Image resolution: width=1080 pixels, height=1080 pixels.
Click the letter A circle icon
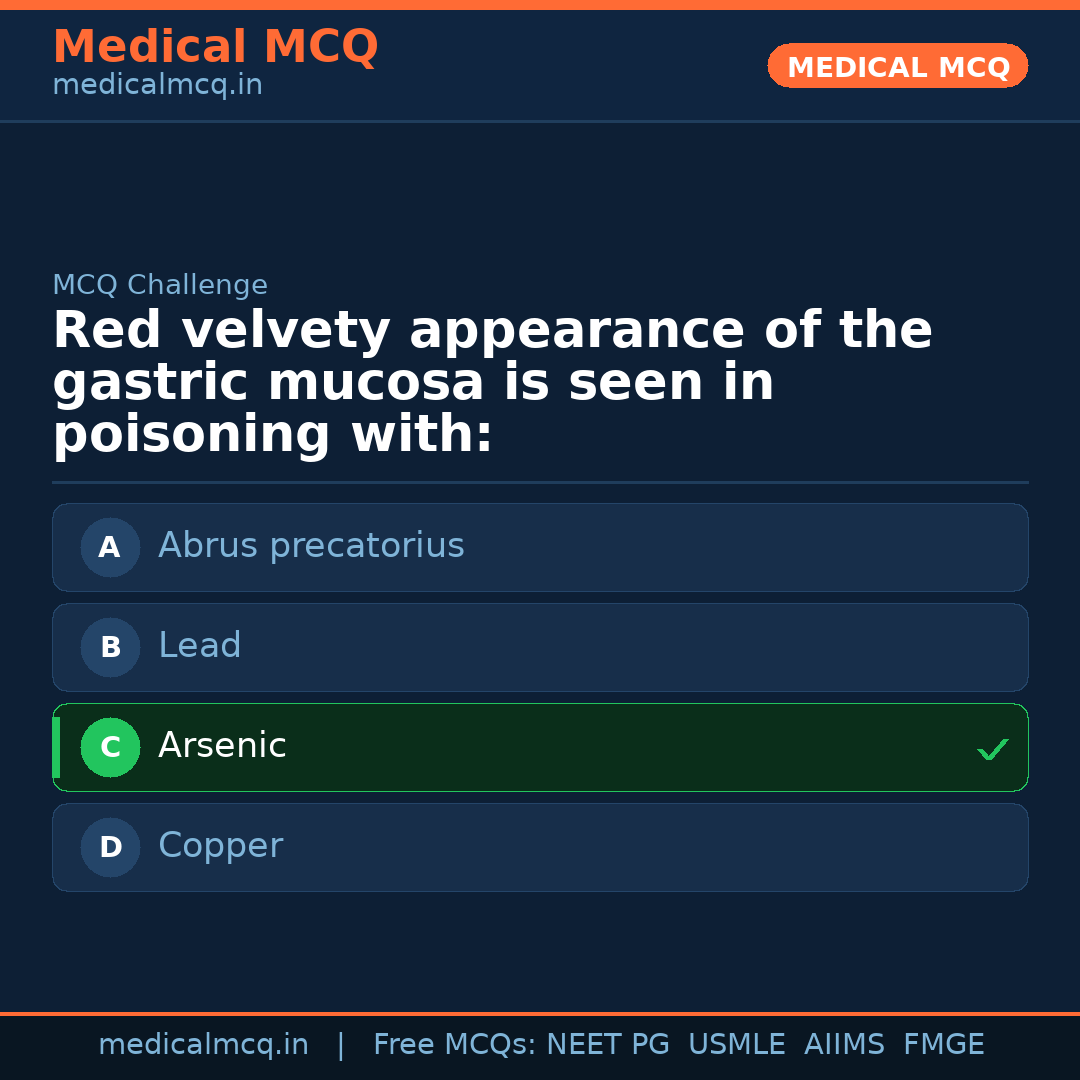pos(110,547)
